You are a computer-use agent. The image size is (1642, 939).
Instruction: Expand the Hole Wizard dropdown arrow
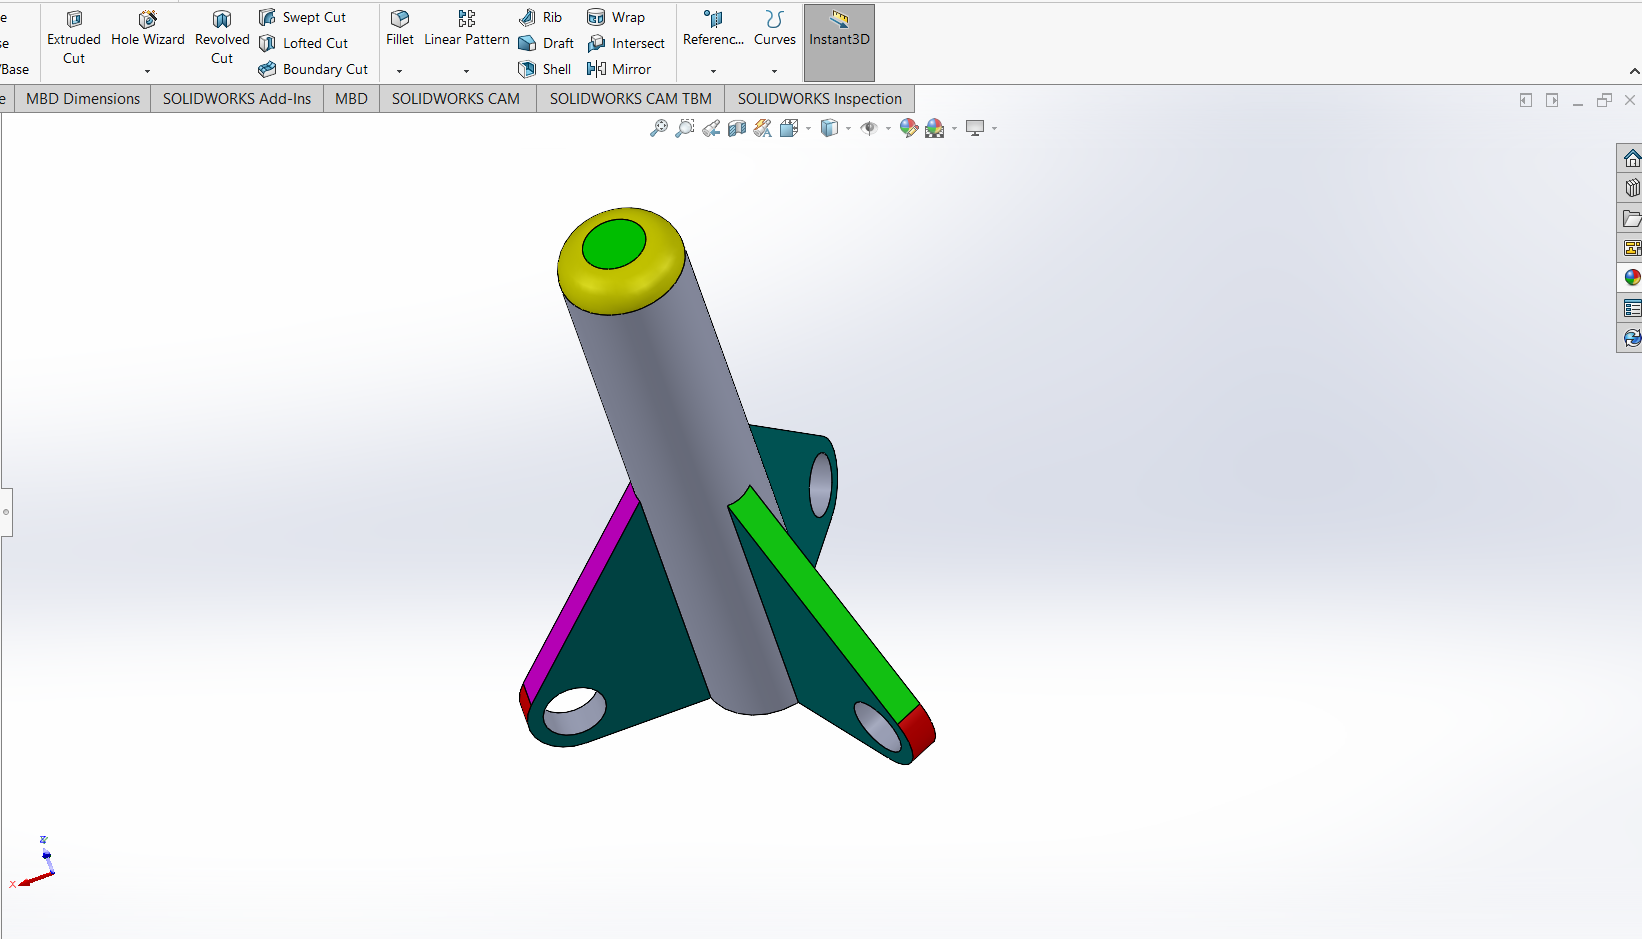coord(147,71)
